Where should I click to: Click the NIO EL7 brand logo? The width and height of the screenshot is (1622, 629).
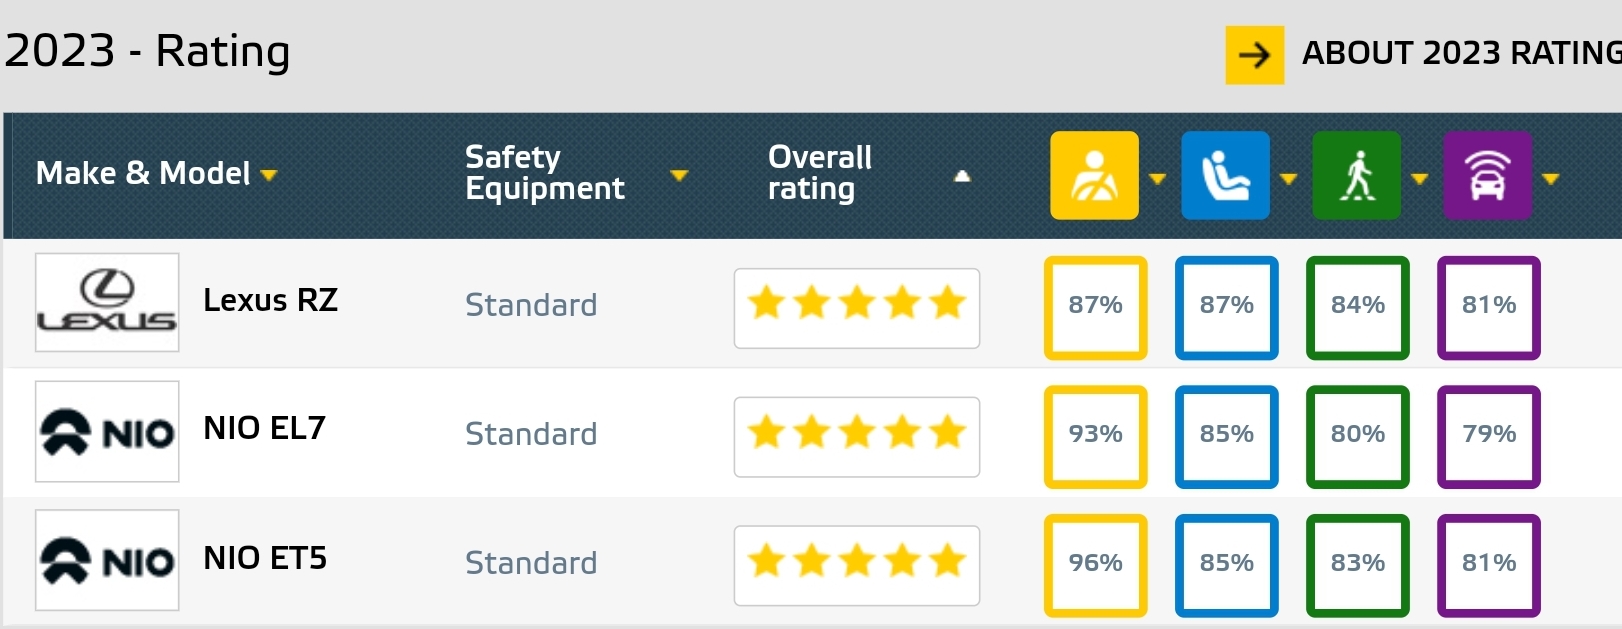coord(107,431)
